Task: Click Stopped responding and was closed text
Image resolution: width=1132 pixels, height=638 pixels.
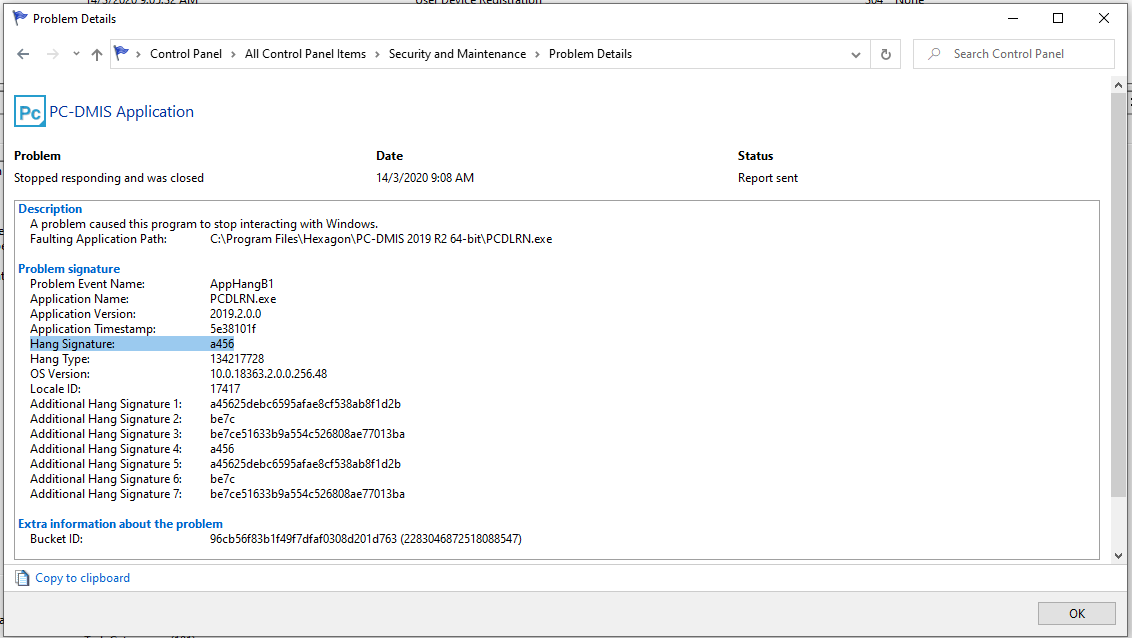Action: point(109,178)
